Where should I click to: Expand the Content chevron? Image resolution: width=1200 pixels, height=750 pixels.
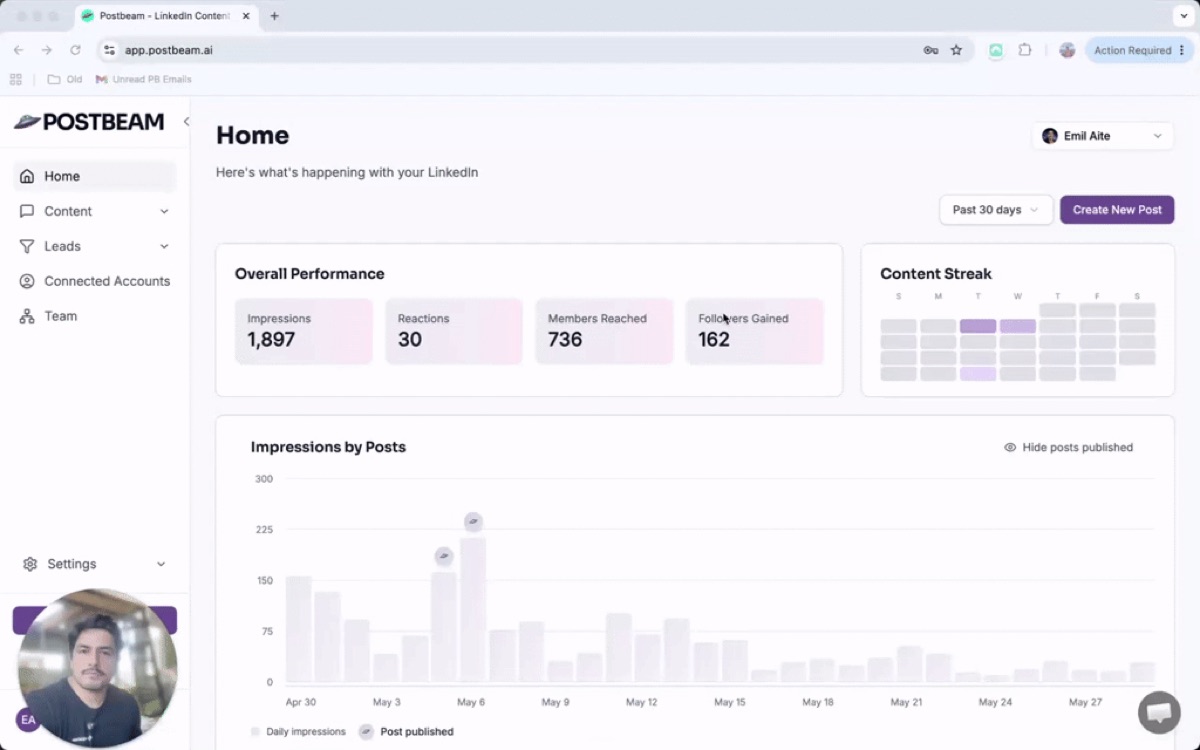164,211
